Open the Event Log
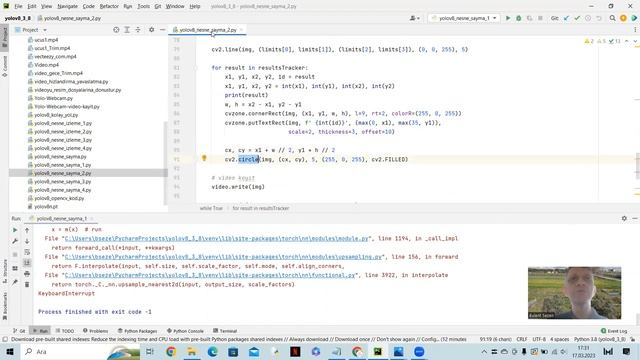 coord(614,331)
